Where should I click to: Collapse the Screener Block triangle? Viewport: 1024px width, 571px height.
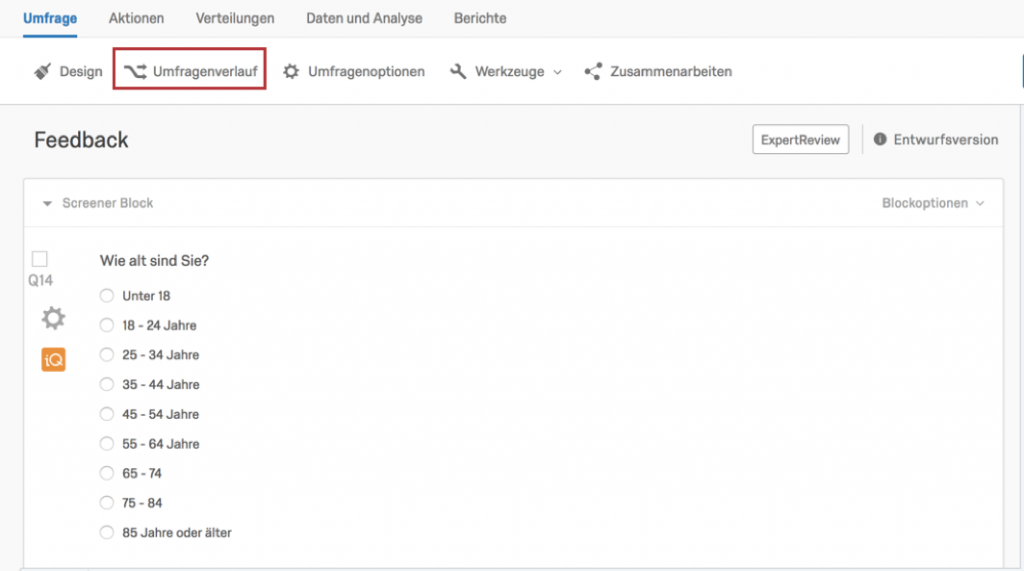click(x=47, y=203)
